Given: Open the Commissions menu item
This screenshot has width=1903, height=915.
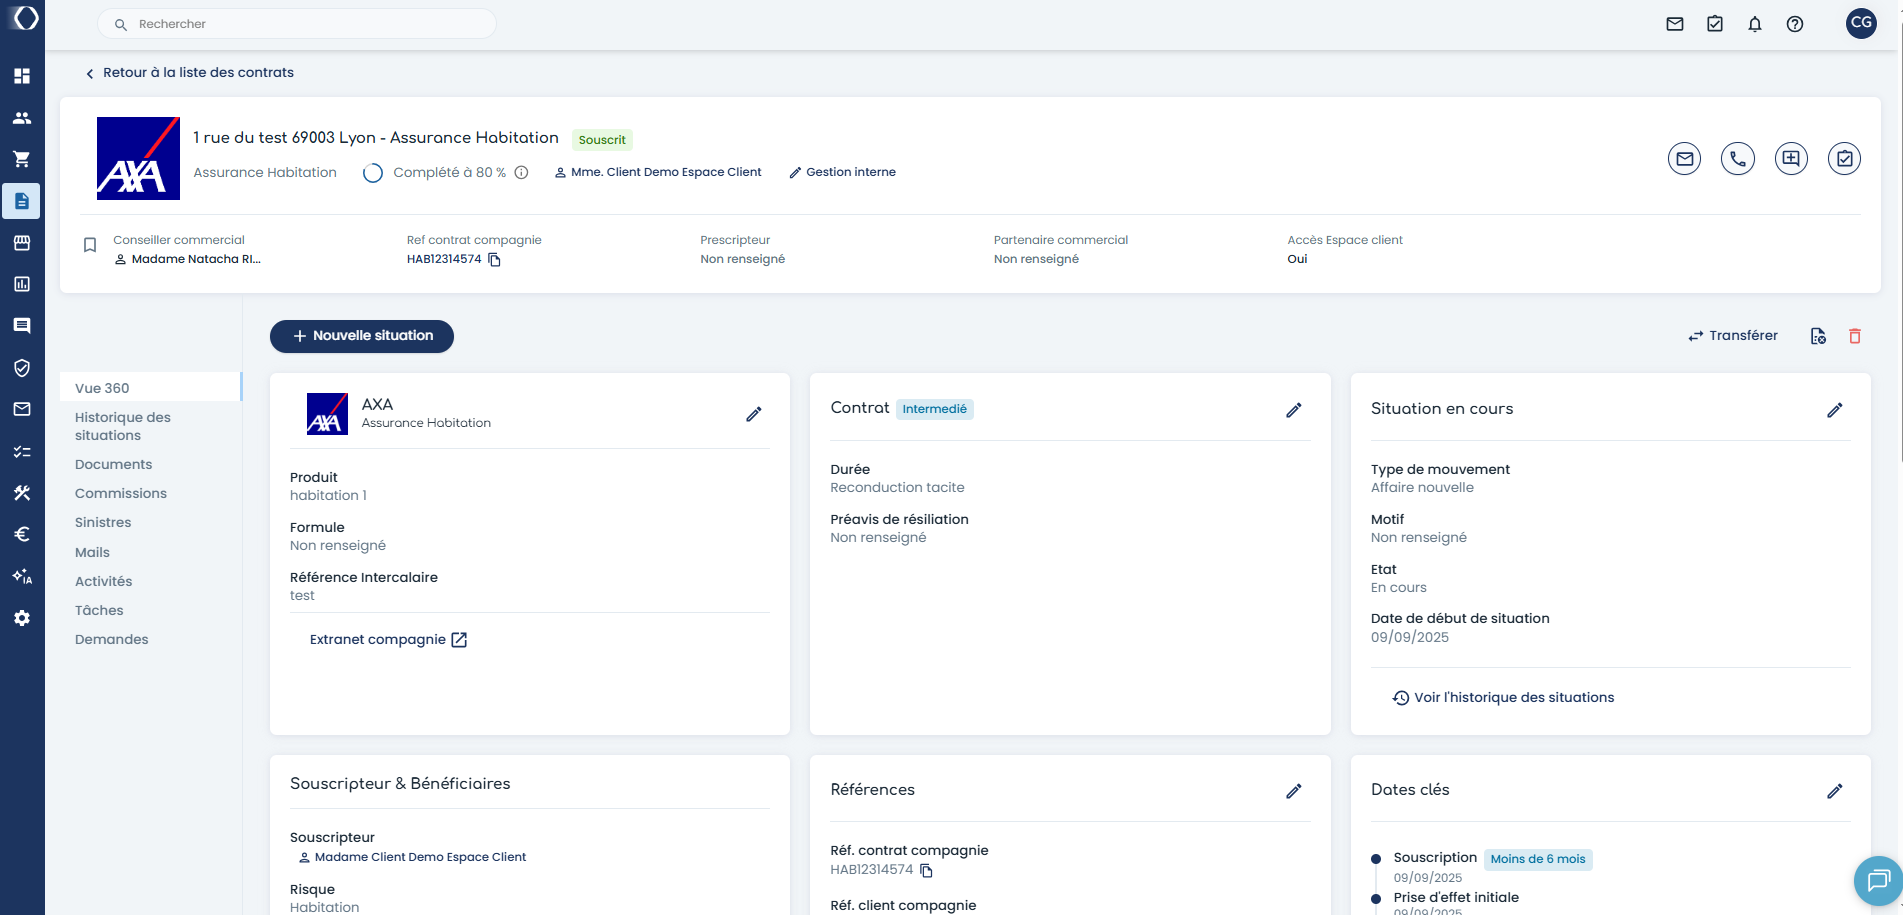Looking at the screenshot, I should 121,493.
